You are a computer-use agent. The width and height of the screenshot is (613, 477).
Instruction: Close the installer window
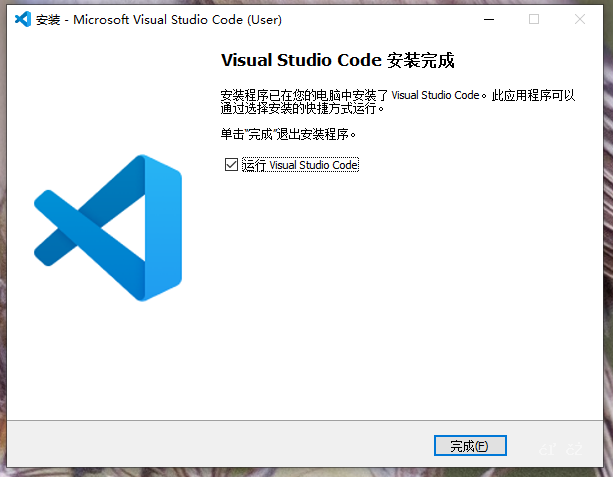pyautogui.click(x=580, y=19)
